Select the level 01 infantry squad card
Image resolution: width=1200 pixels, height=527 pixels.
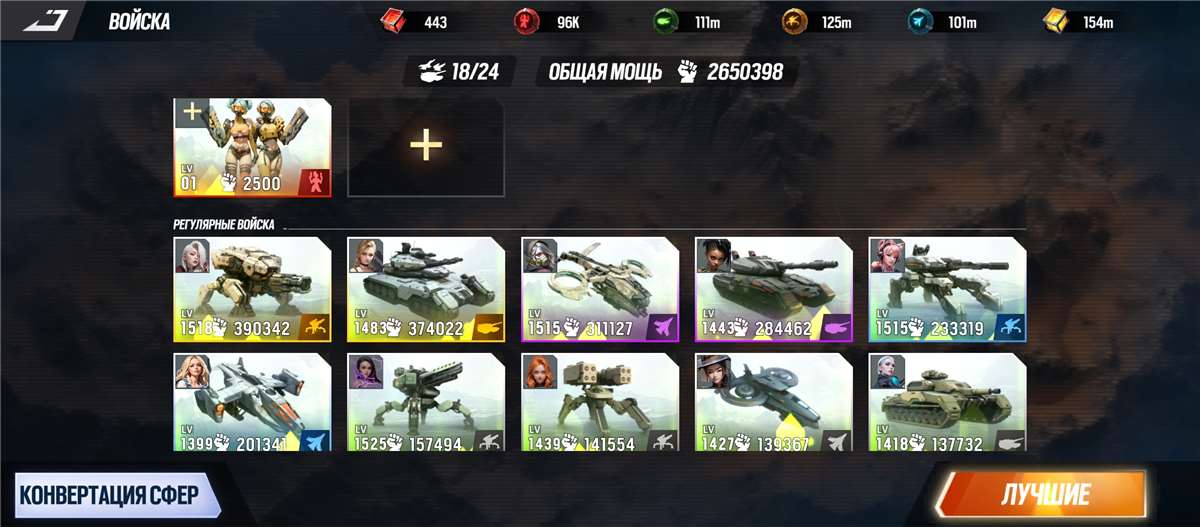pos(252,146)
